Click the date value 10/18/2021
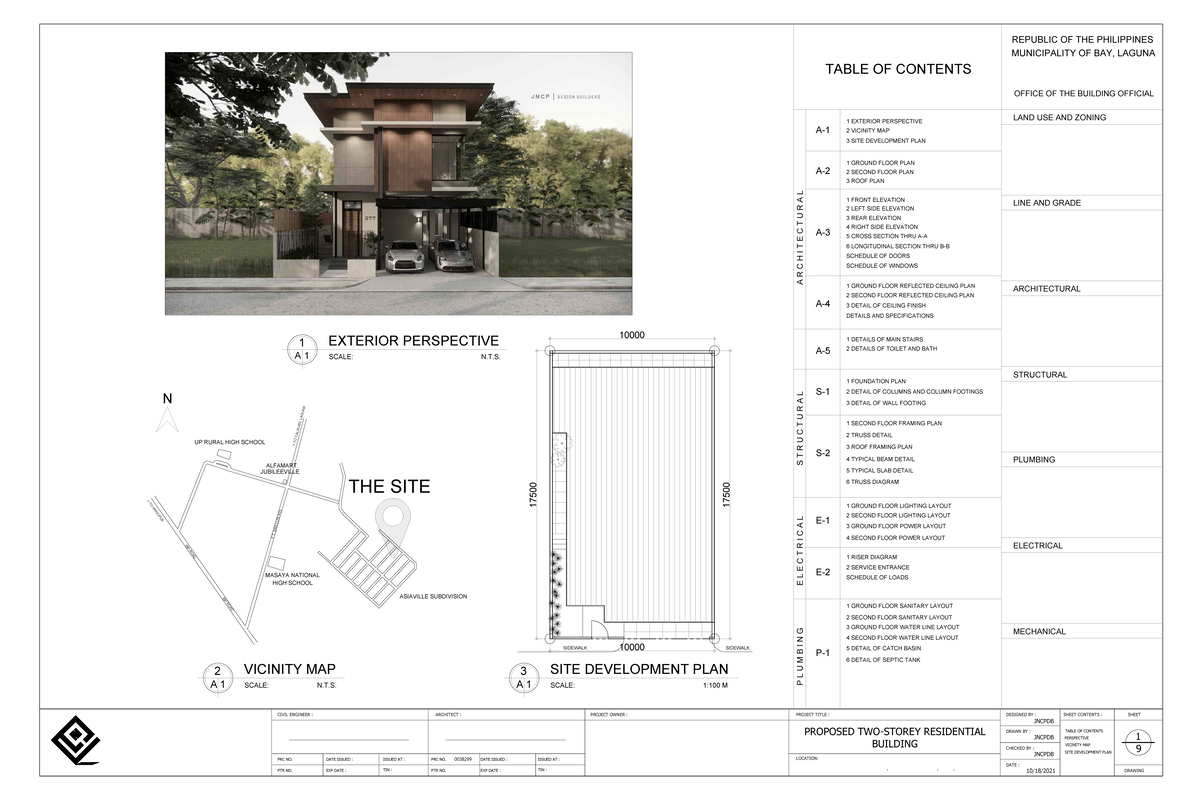This screenshot has height=800, width=1200. coord(1040,772)
